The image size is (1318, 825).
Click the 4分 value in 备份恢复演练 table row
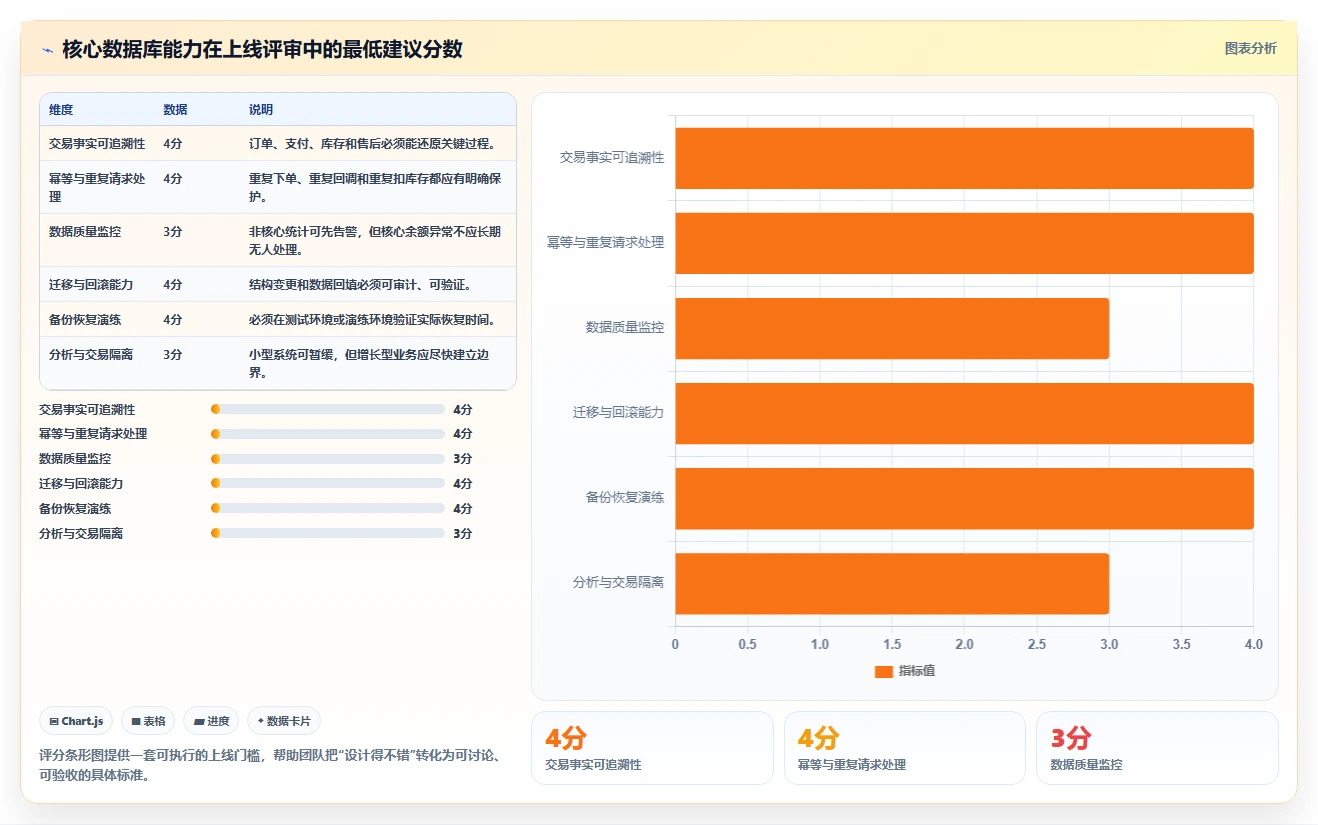click(x=173, y=320)
